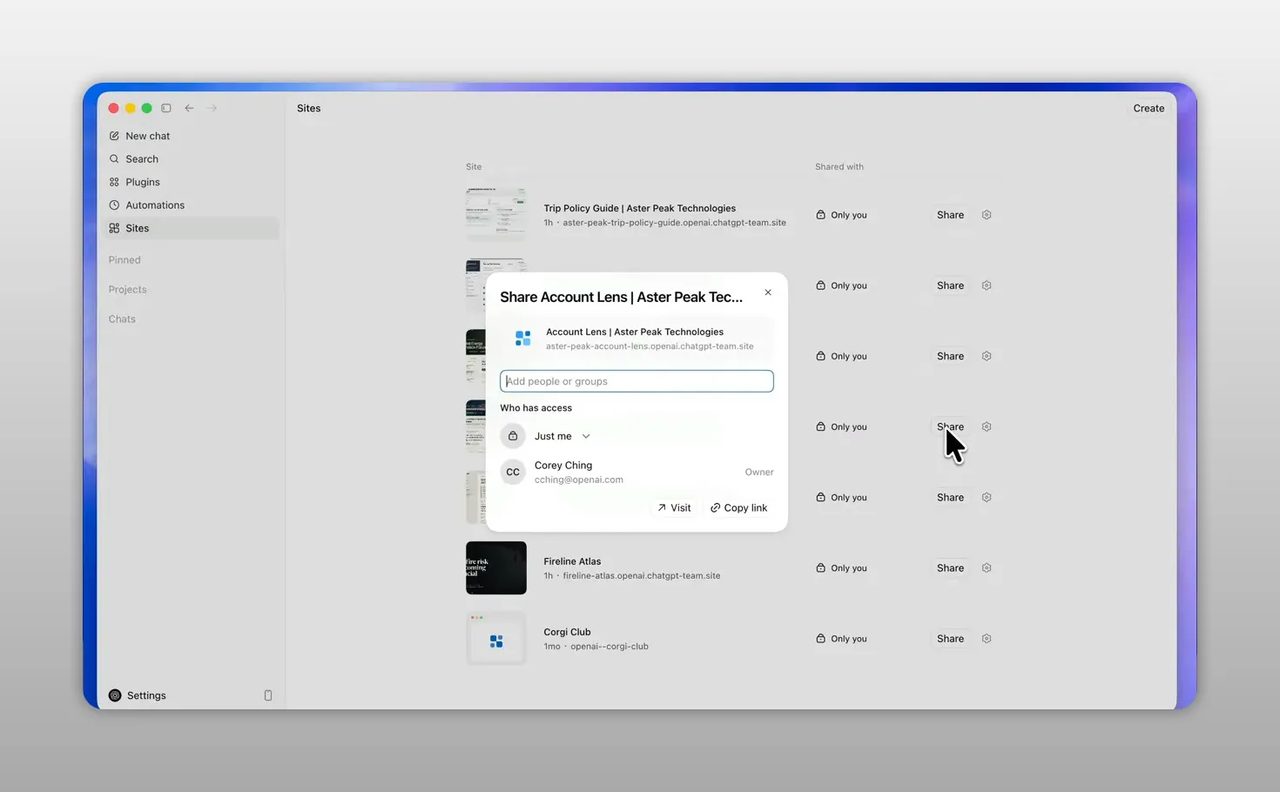The image size is (1280, 792).
Task: Share the Corgi Club site
Action: coord(950,638)
